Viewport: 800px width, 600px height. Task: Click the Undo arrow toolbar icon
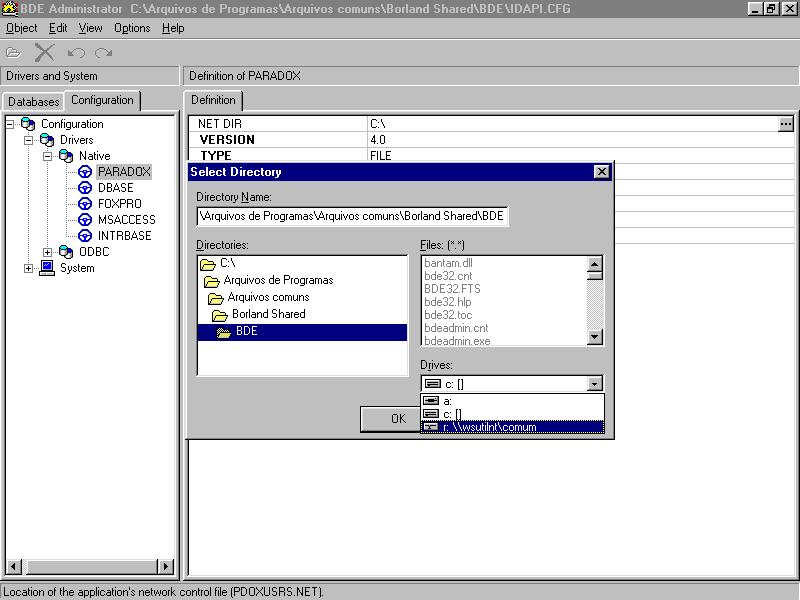pos(76,53)
